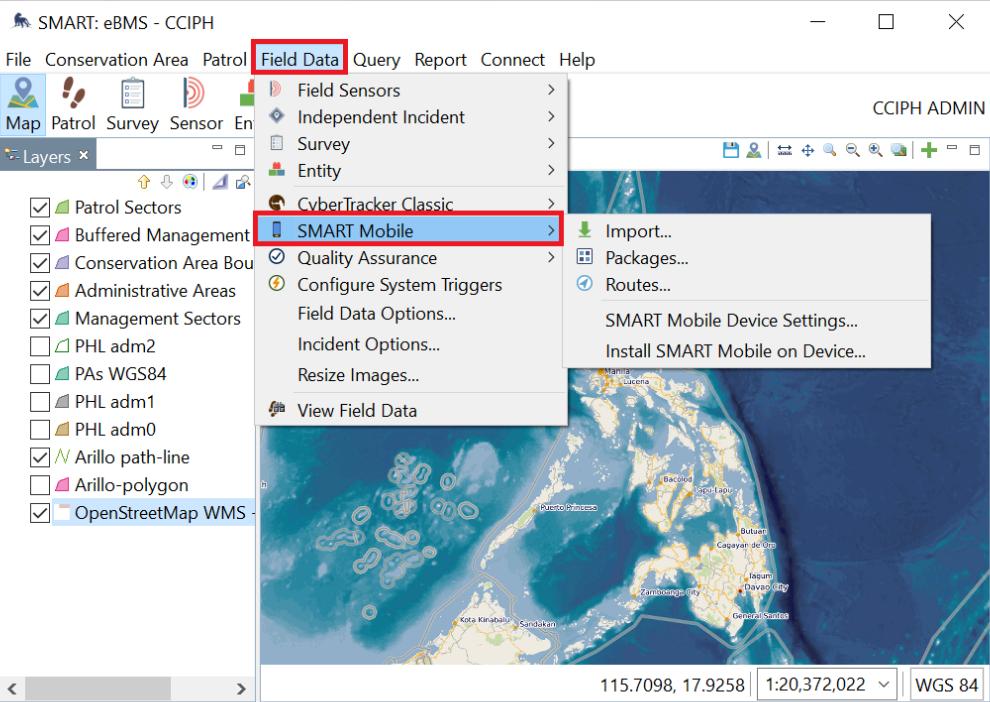Click the map image layers icon
This screenshot has height=702, width=990.
[x=898, y=150]
